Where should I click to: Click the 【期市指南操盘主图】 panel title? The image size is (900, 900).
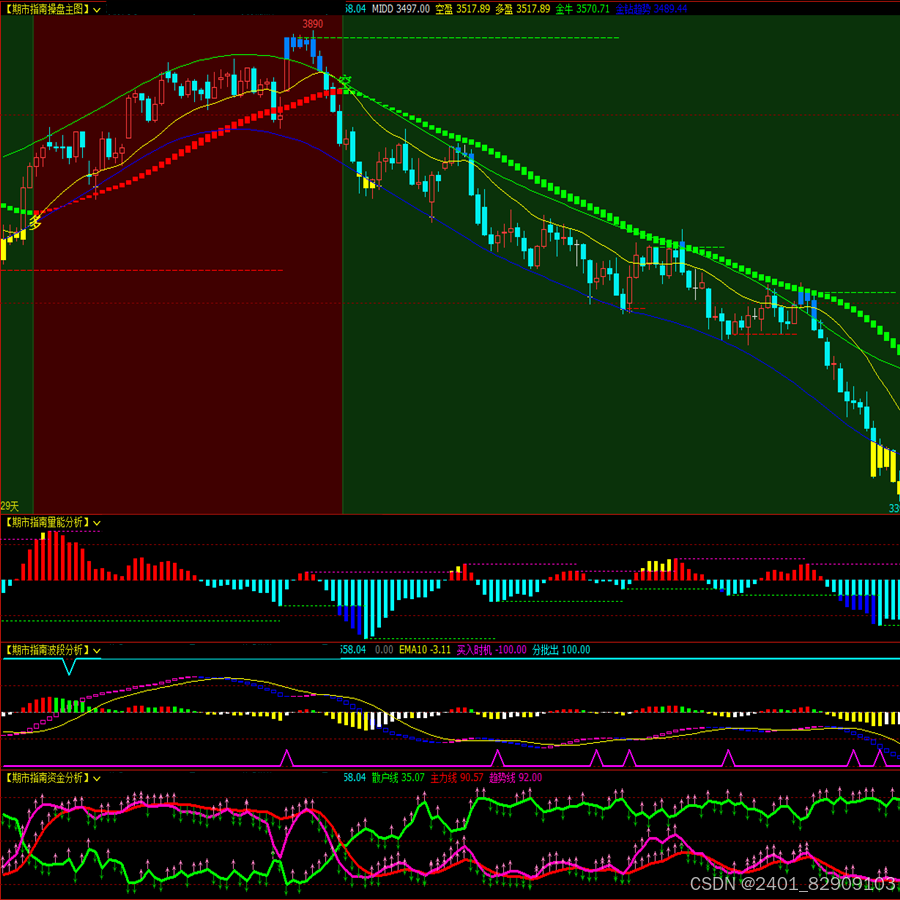coord(46,9)
